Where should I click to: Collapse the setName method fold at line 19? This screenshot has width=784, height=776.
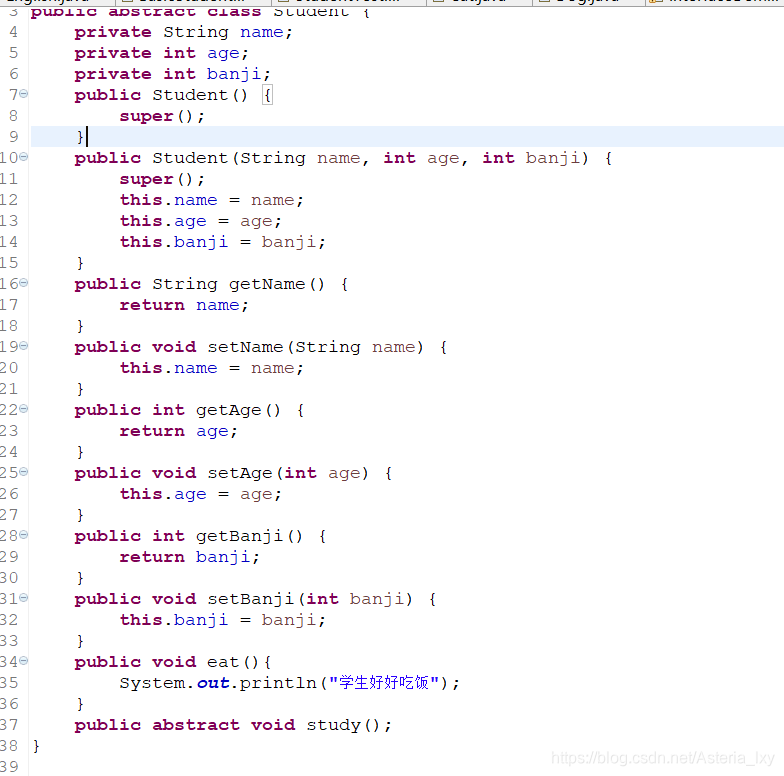coord(24,346)
